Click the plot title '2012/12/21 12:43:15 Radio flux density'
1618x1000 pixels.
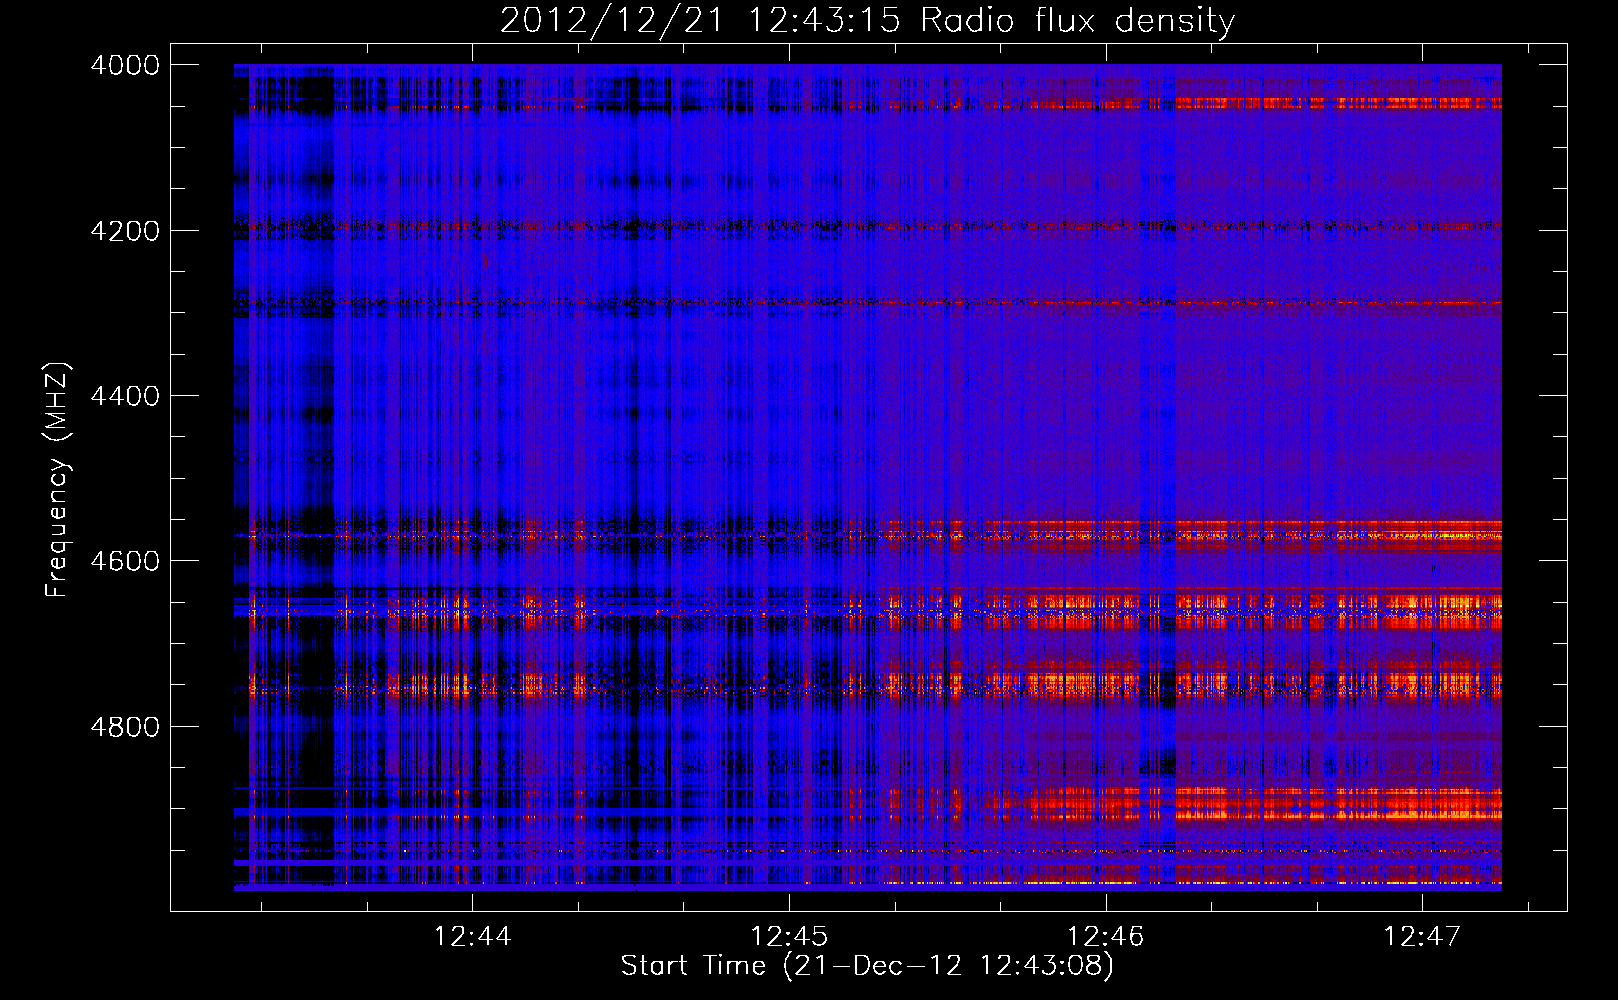pos(867,21)
